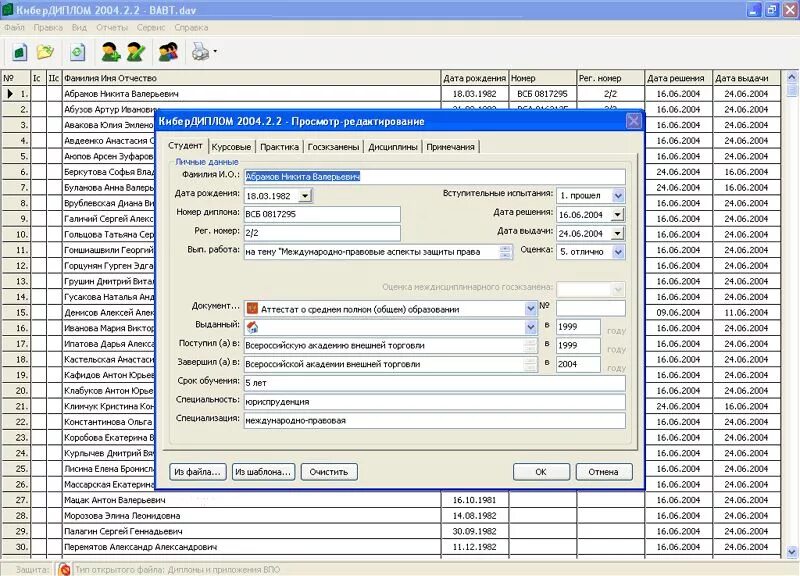Click the reload document toolbar icon
The height and width of the screenshot is (576, 800).
tap(78, 52)
